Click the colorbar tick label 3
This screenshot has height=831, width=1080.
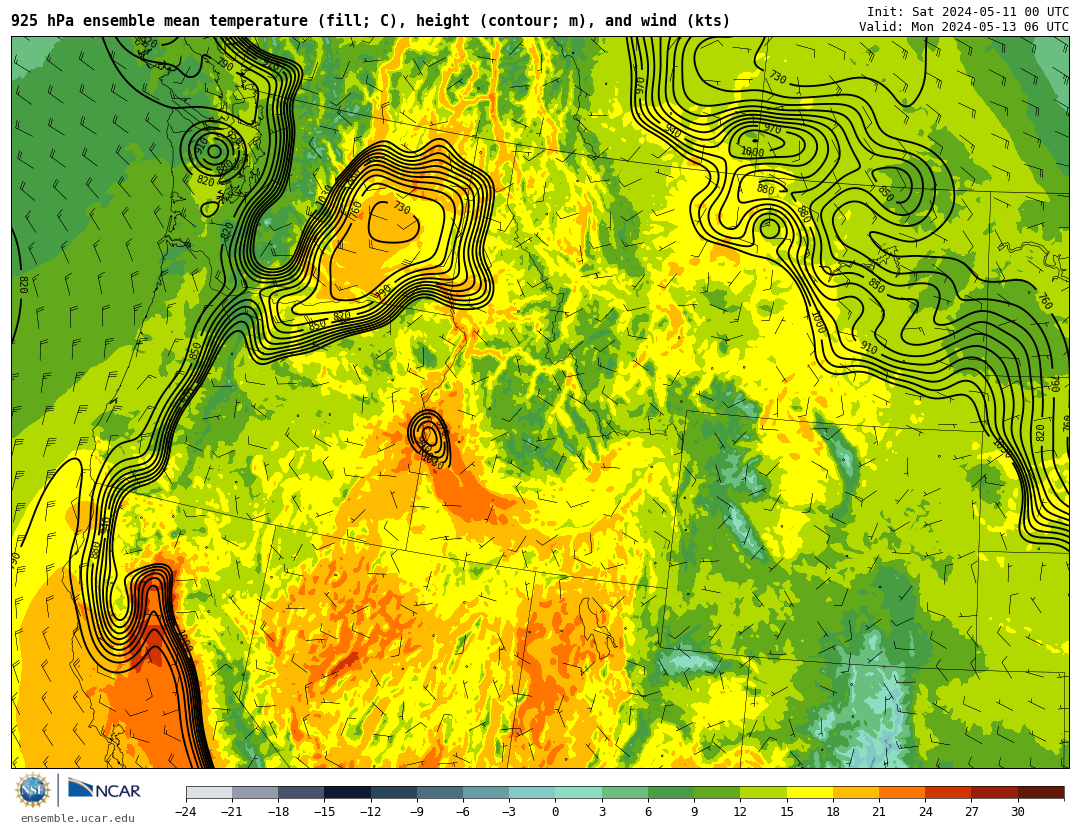[x=602, y=812]
